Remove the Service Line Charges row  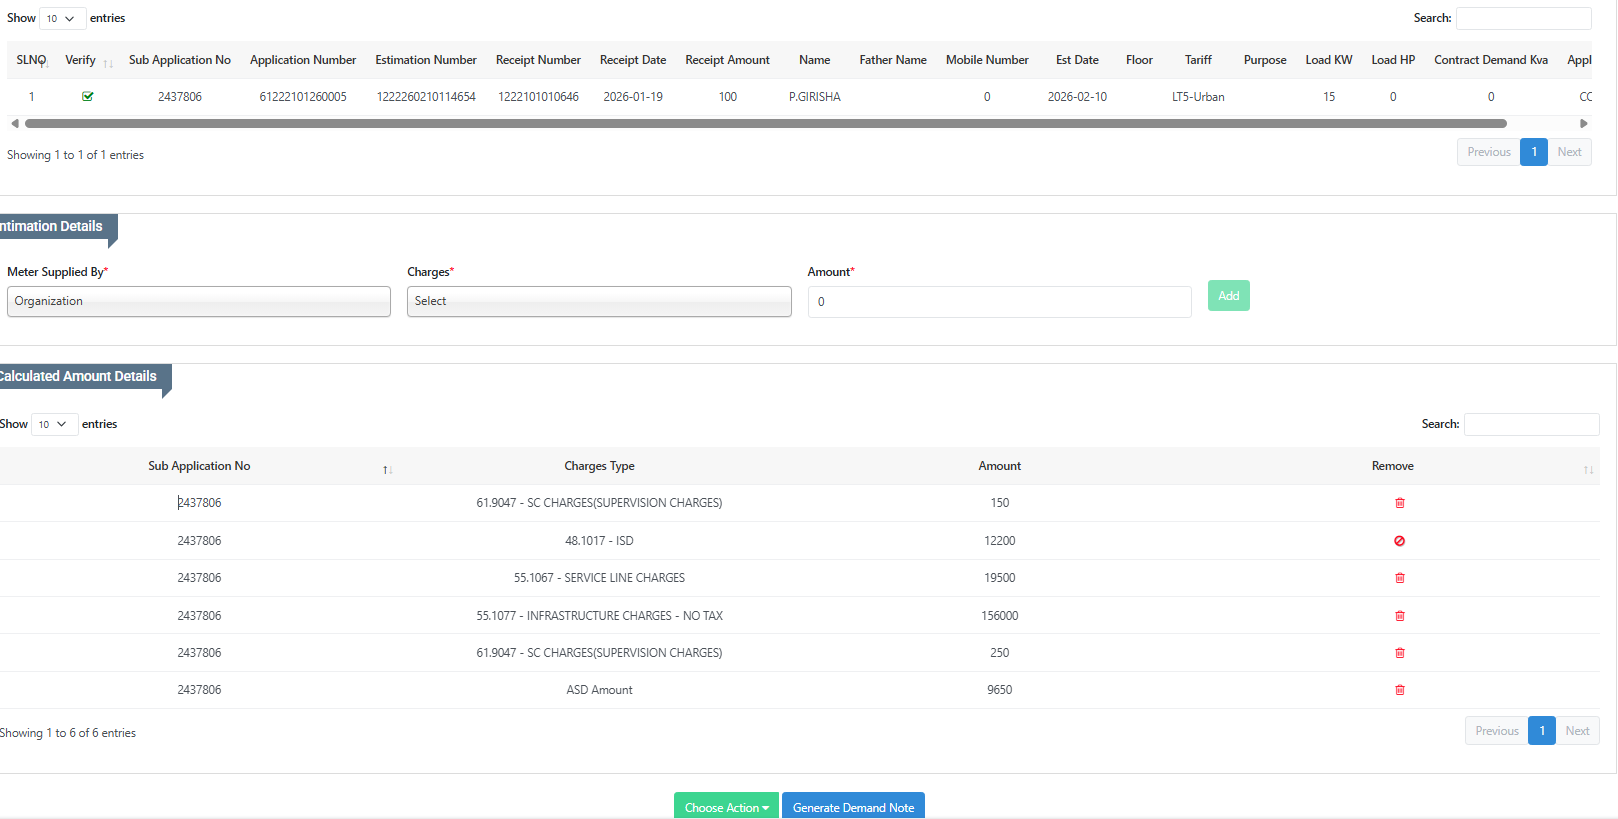[x=1399, y=578]
